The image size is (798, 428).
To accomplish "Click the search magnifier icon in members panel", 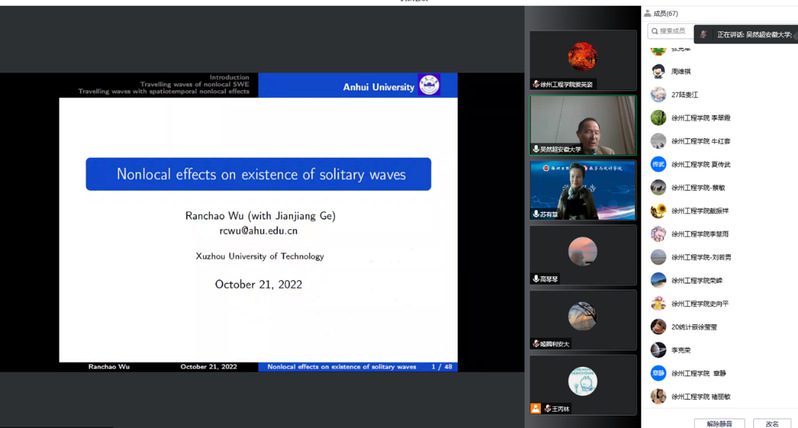I will [x=653, y=31].
